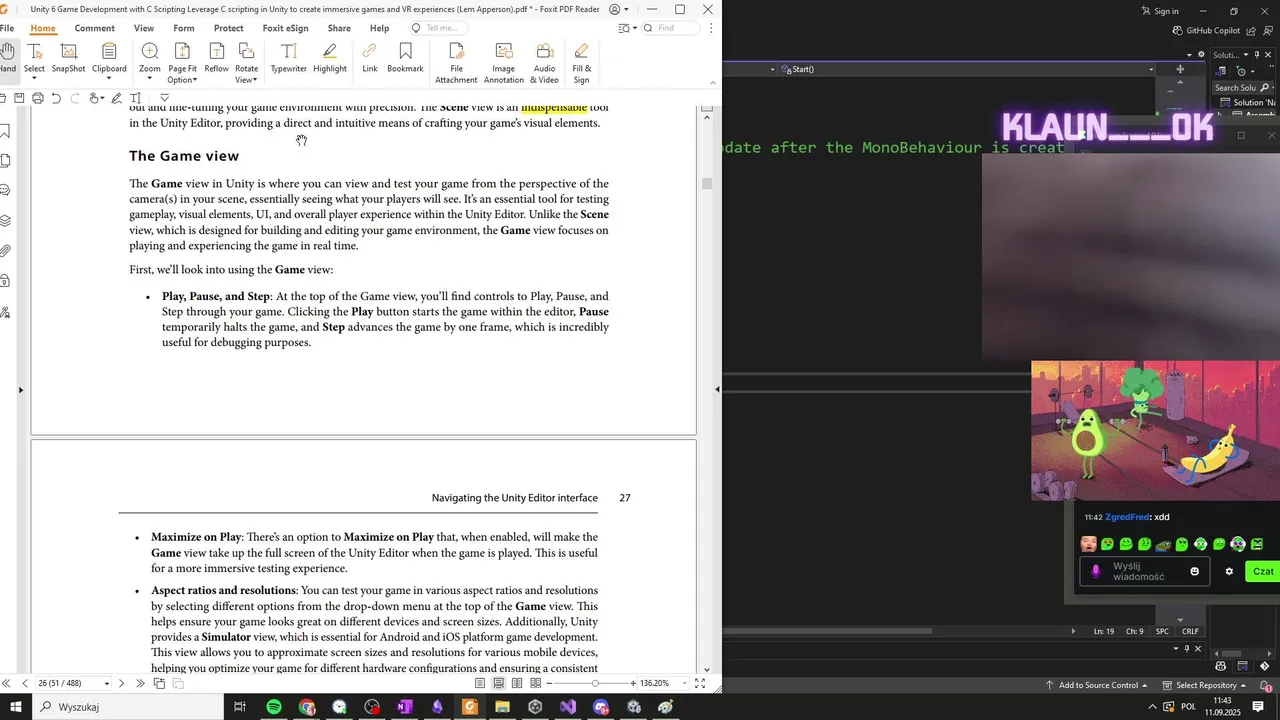1280x720 pixels.
Task: Jump to the last page
Action: click(140, 683)
